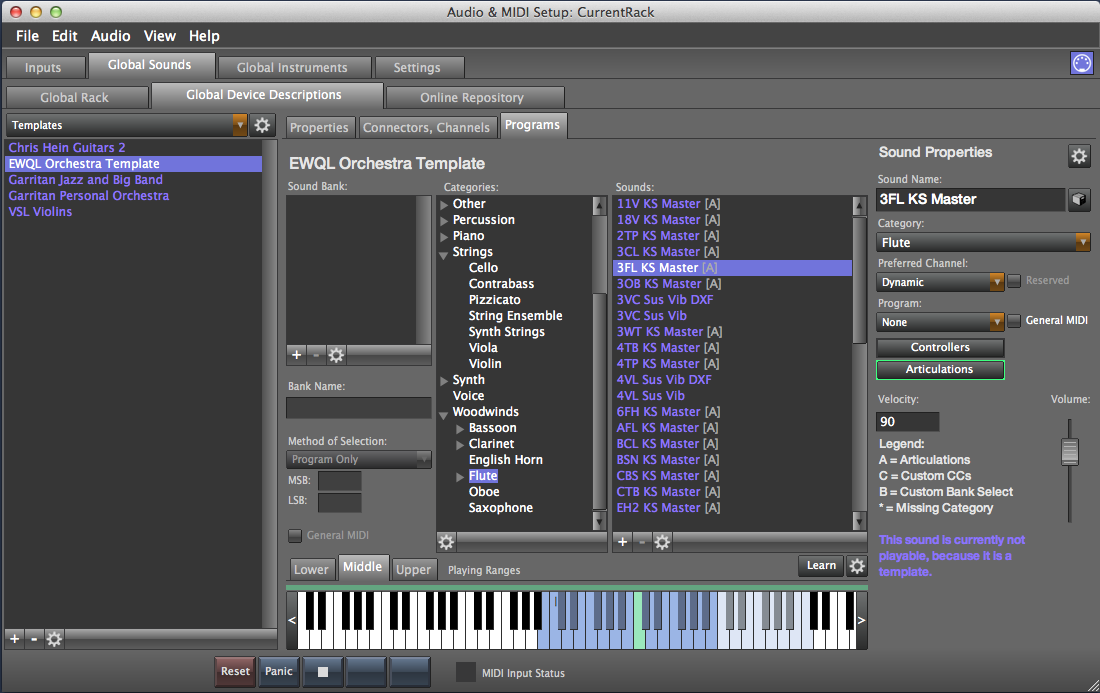Select the Upper playing range tab
1100x693 pixels.
(413, 570)
